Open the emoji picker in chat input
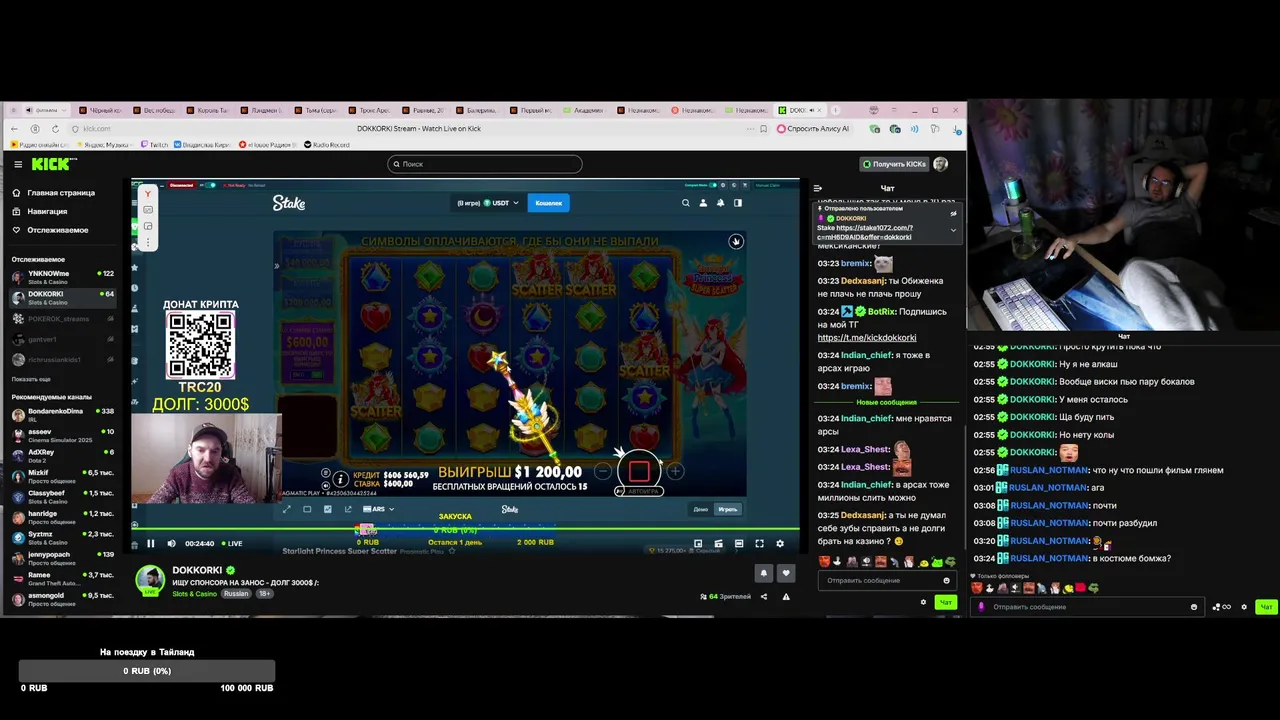1280x720 pixels. coord(946,580)
